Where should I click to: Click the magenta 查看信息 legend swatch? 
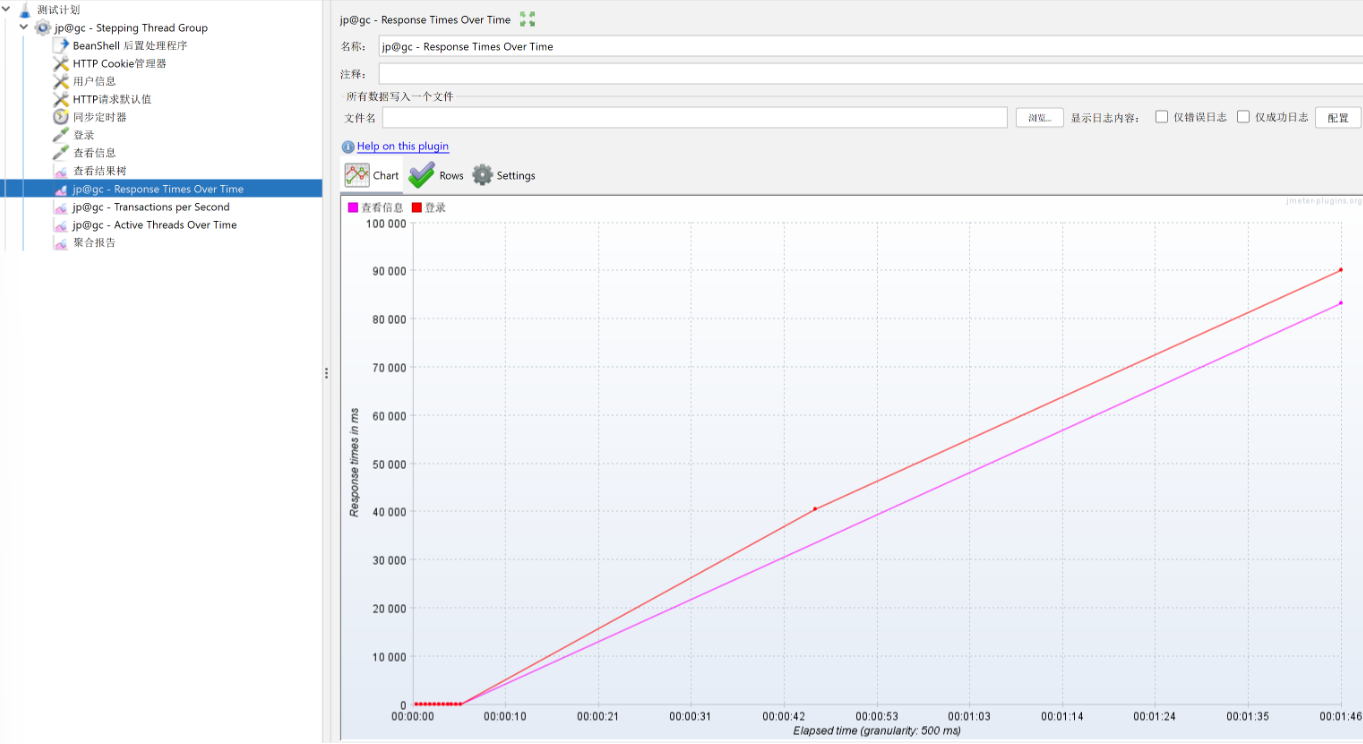(353, 208)
